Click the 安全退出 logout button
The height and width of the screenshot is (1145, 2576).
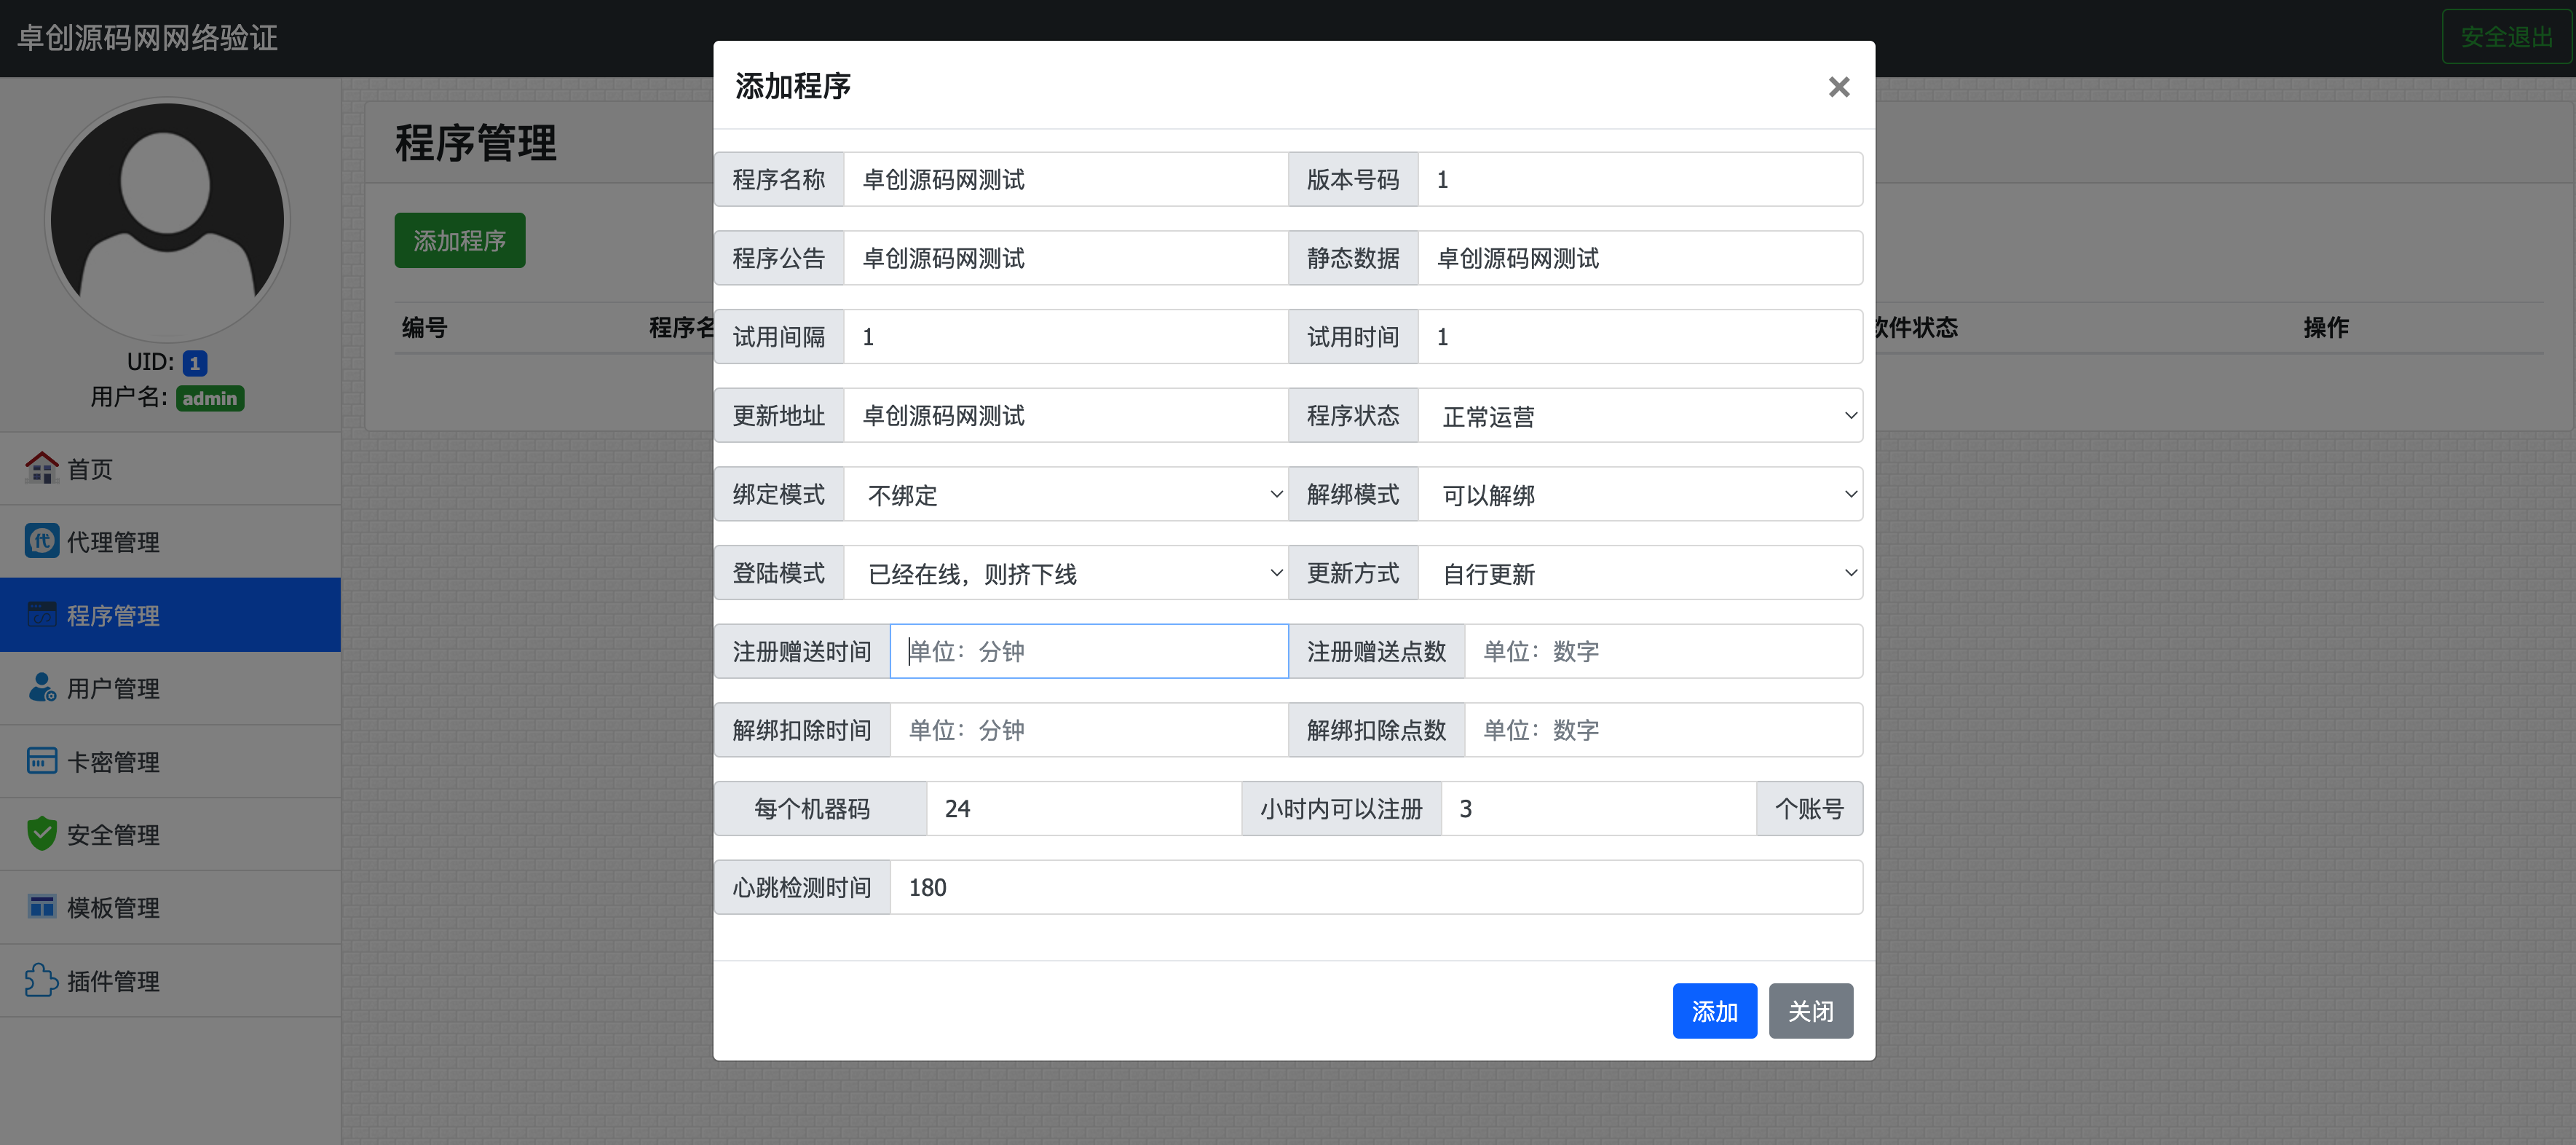point(2506,37)
